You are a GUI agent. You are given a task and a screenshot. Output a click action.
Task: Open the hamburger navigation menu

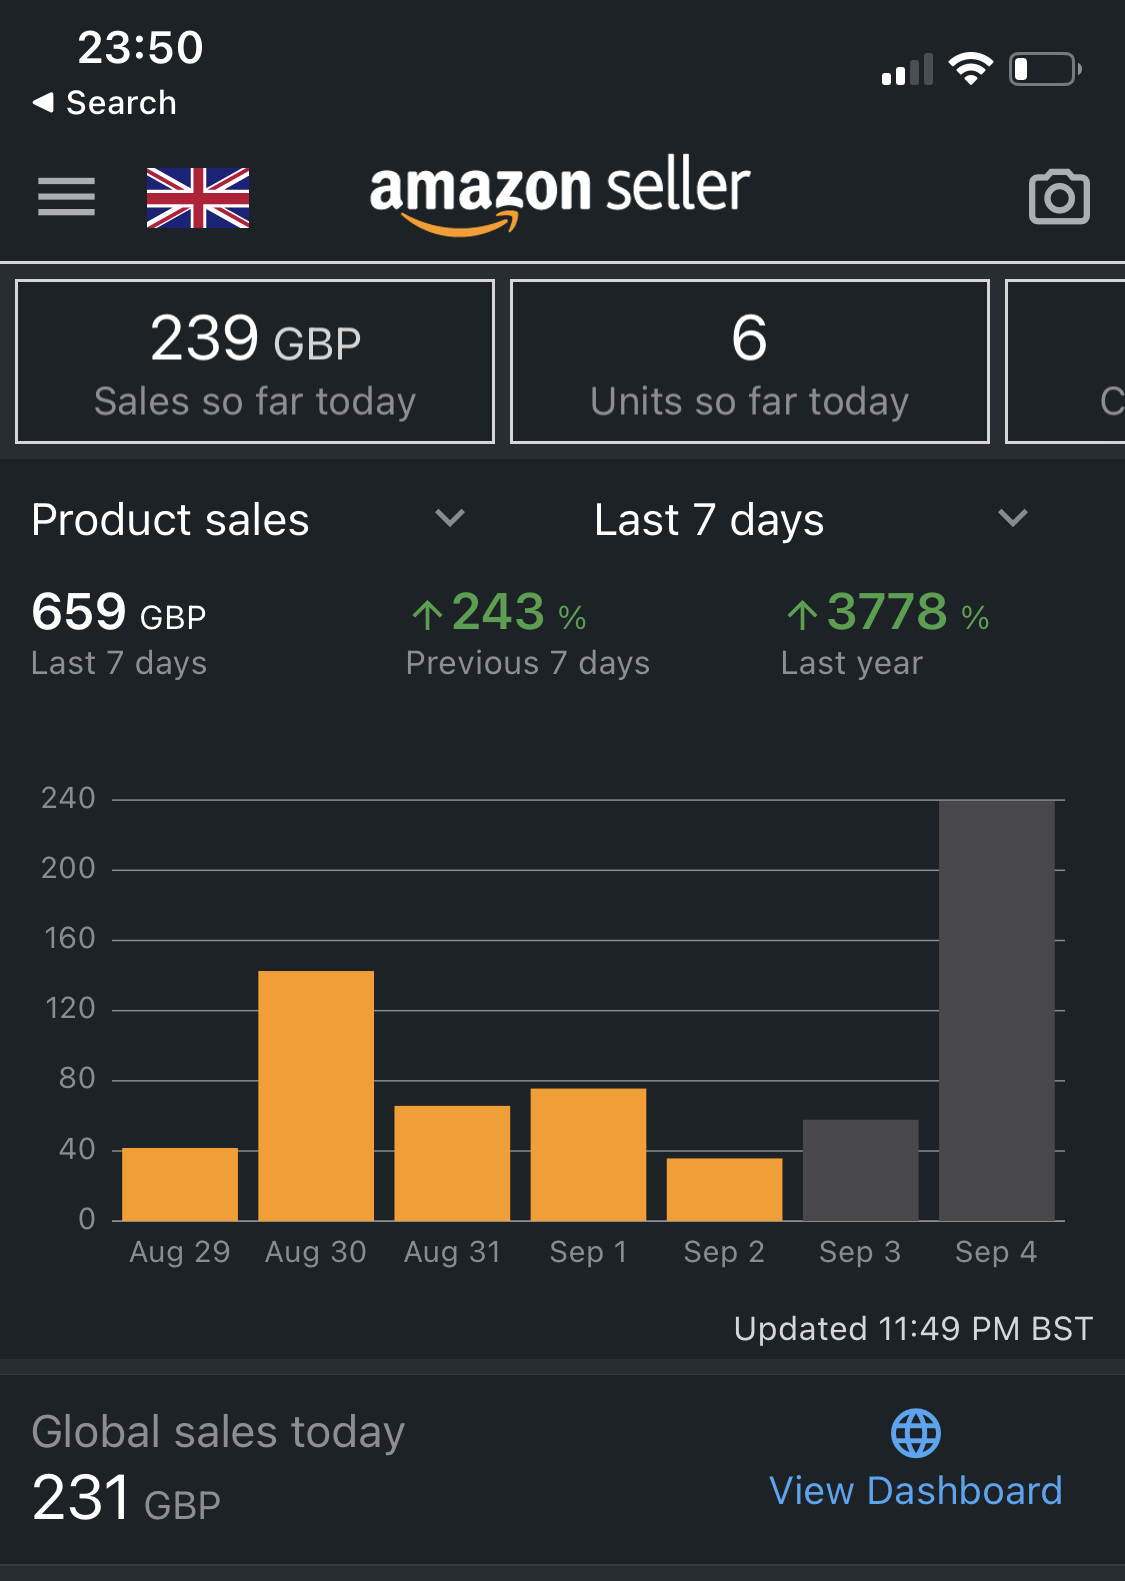point(66,196)
